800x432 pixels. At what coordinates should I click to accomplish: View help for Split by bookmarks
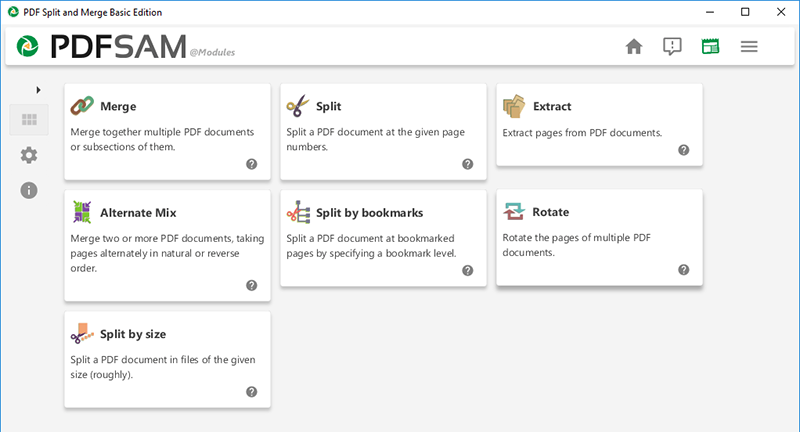(468, 270)
